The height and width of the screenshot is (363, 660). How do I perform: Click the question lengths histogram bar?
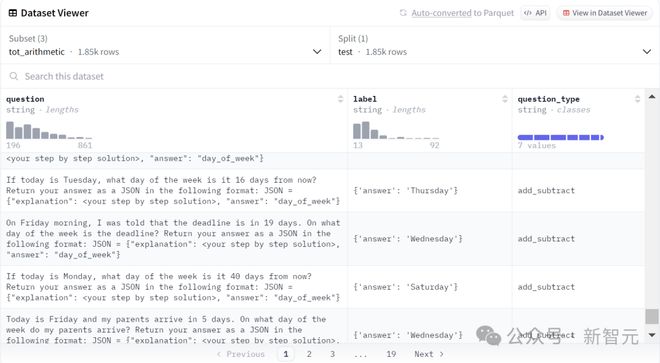pos(49,130)
